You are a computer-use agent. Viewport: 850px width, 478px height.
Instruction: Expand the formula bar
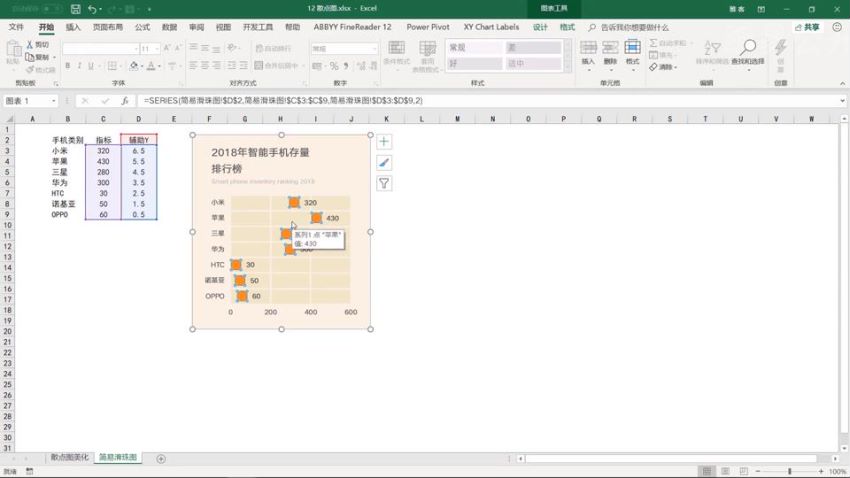842,101
